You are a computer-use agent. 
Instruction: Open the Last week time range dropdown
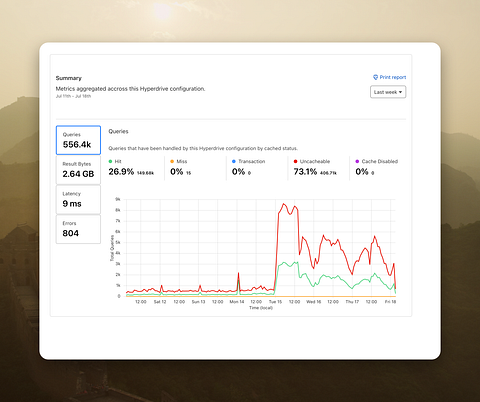pos(388,92)
